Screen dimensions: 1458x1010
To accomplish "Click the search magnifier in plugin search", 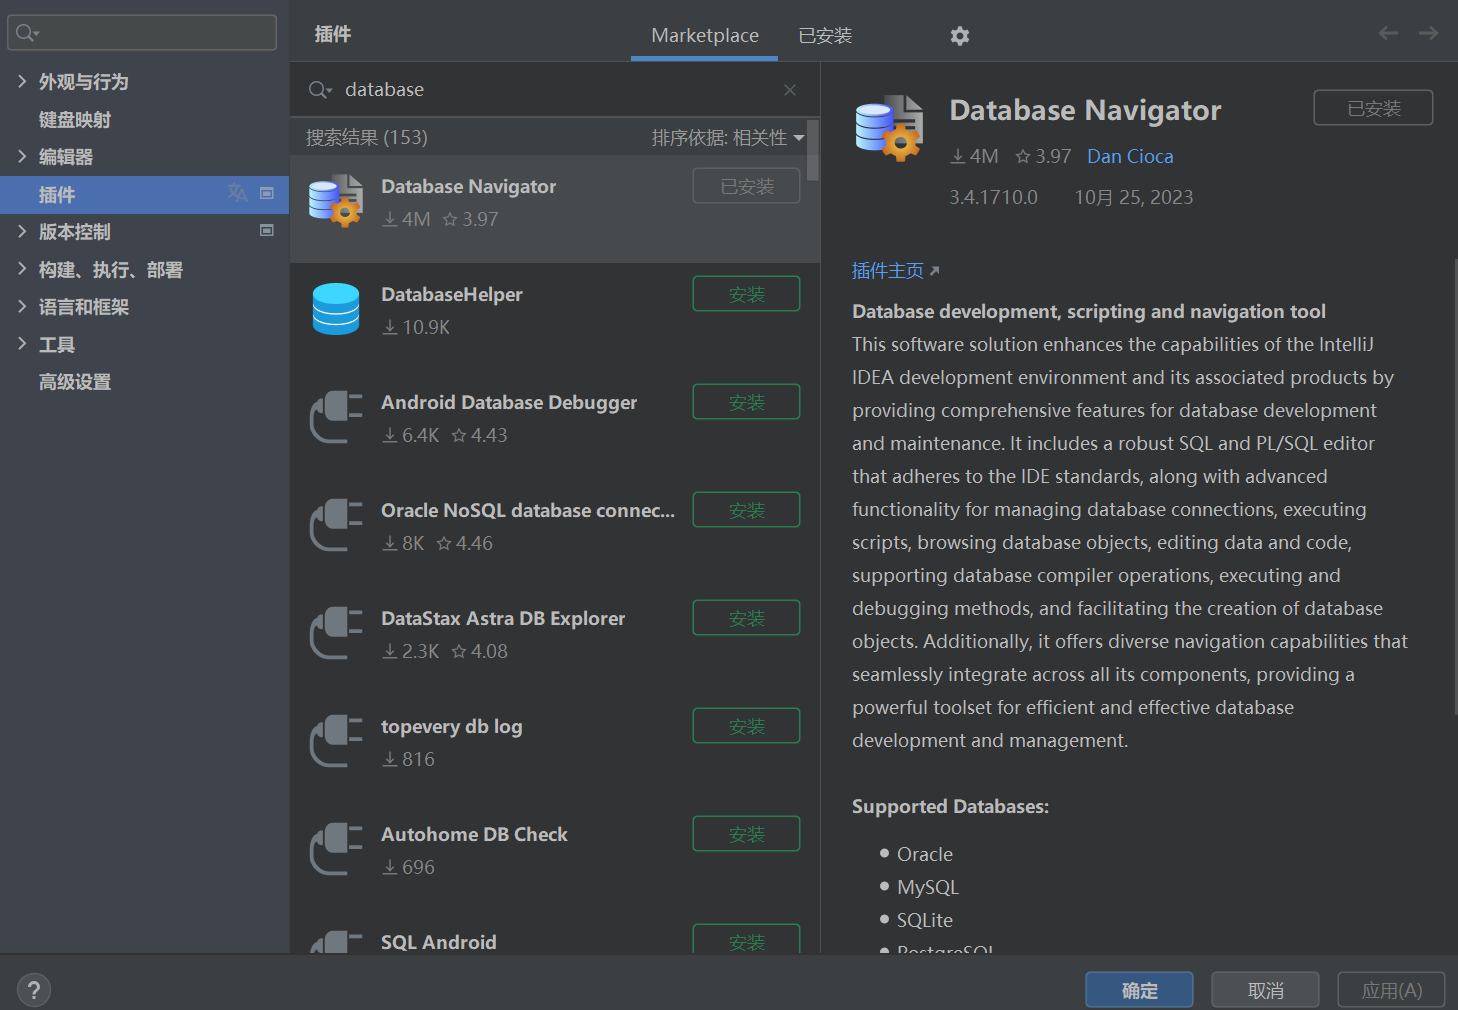I will pos(320,90).
